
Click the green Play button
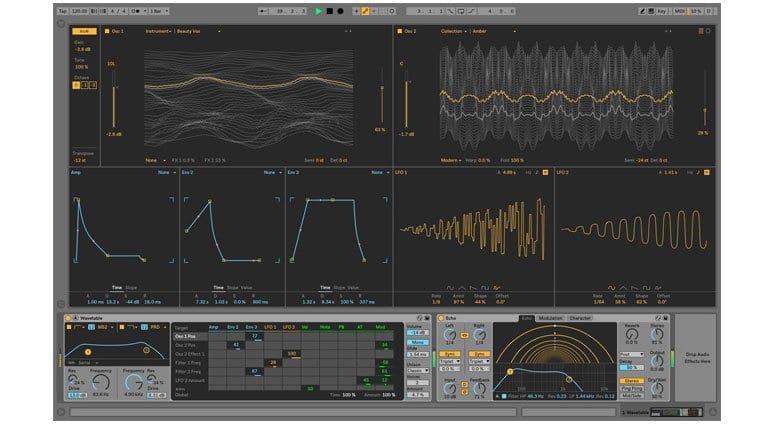tap(318, 11)
